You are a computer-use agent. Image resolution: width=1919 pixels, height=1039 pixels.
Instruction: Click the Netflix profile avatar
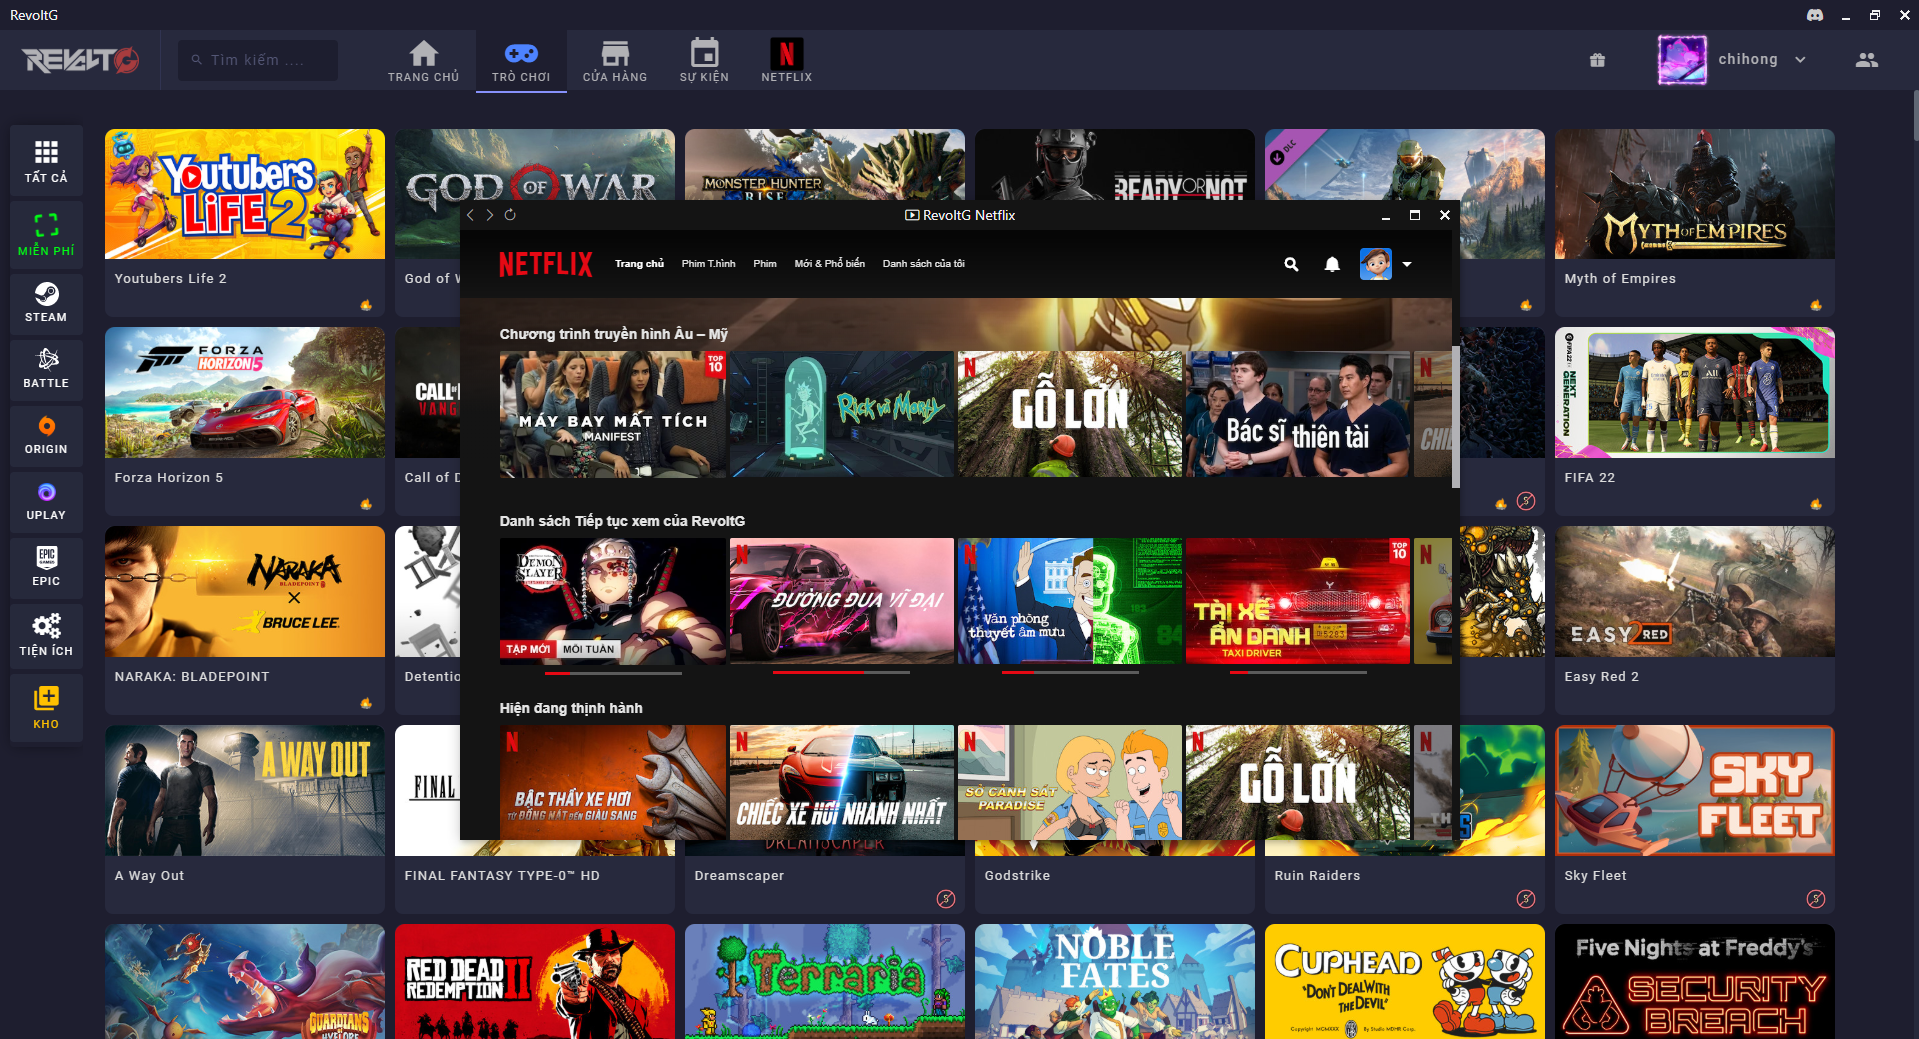click(1376, 264)
